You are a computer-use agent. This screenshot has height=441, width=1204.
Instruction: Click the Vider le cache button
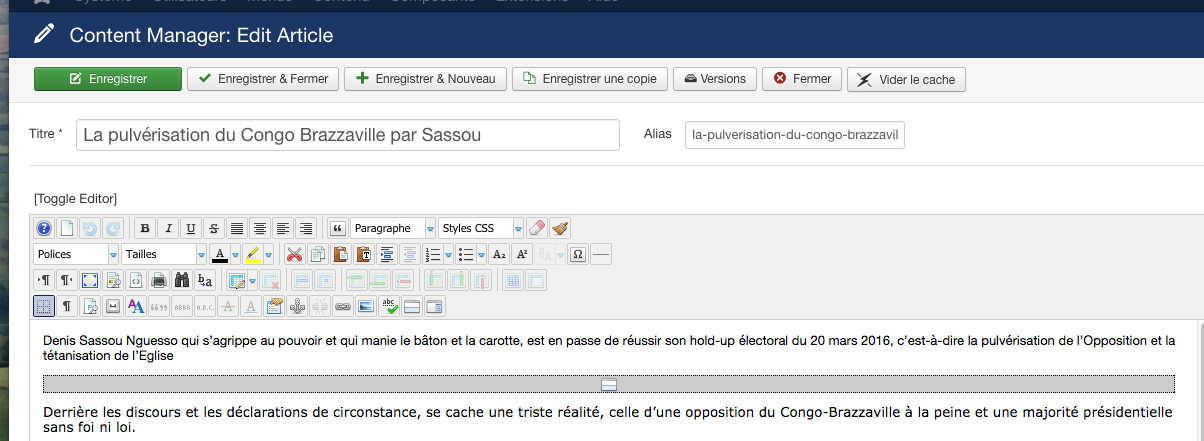[906, 79]
